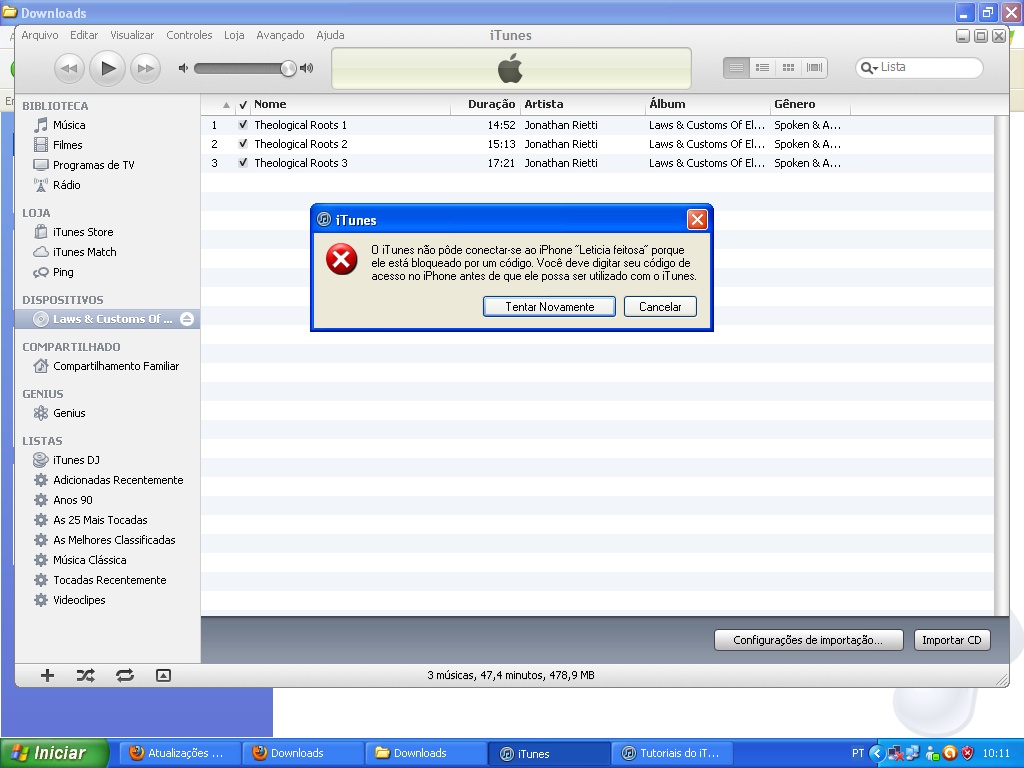1024x768 pixels.
Task: Open the Visualizar menu
Action: (132, 35)
